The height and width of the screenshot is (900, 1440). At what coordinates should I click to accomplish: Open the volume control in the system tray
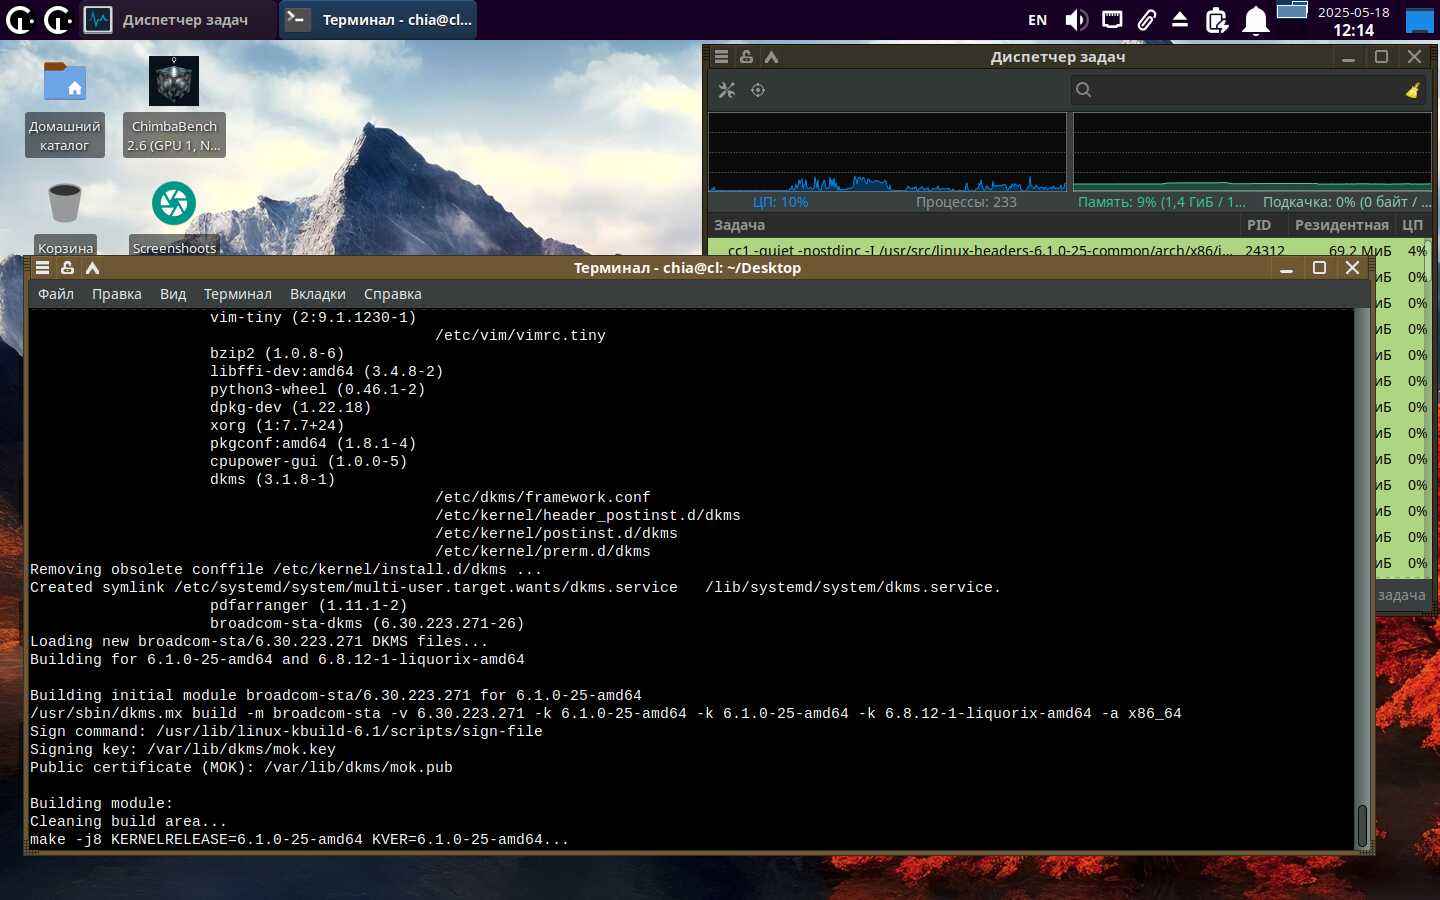coord(1076,20)
